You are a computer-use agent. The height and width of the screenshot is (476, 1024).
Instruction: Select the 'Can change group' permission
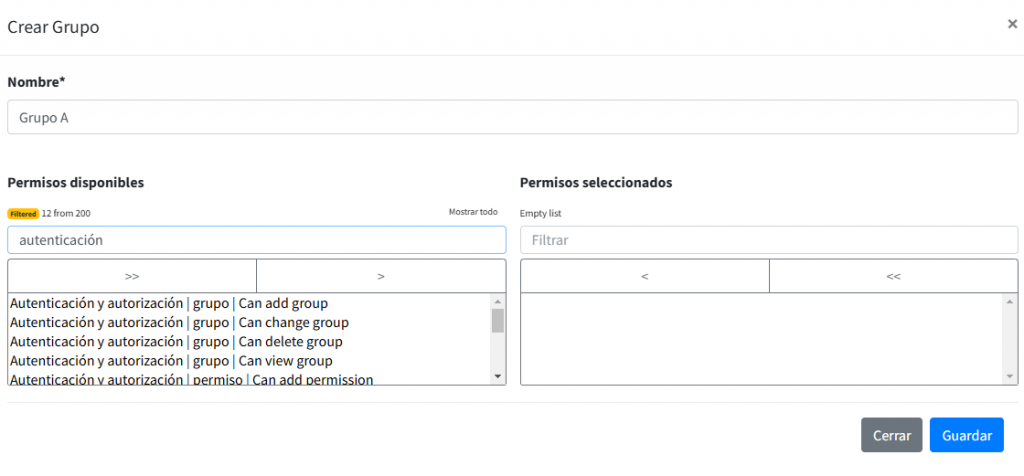click(x=178, y=322)
